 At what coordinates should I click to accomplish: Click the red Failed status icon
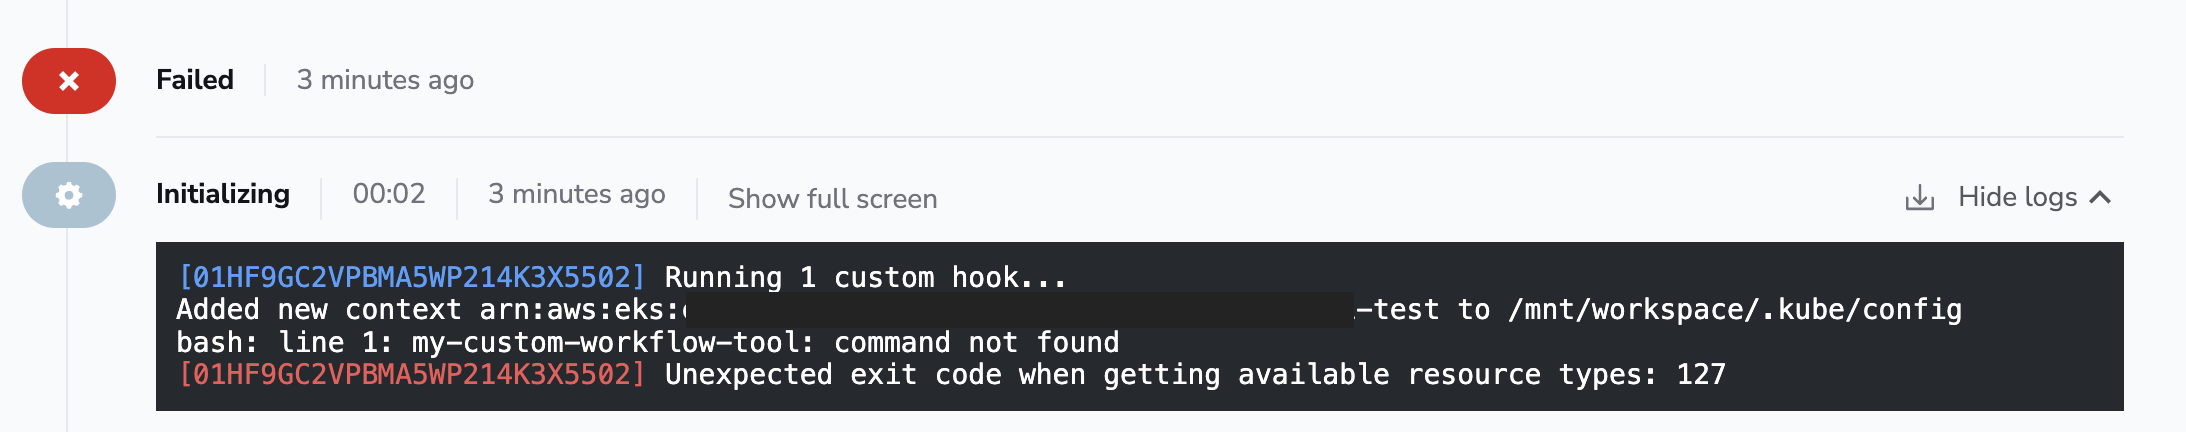point(69,81)
